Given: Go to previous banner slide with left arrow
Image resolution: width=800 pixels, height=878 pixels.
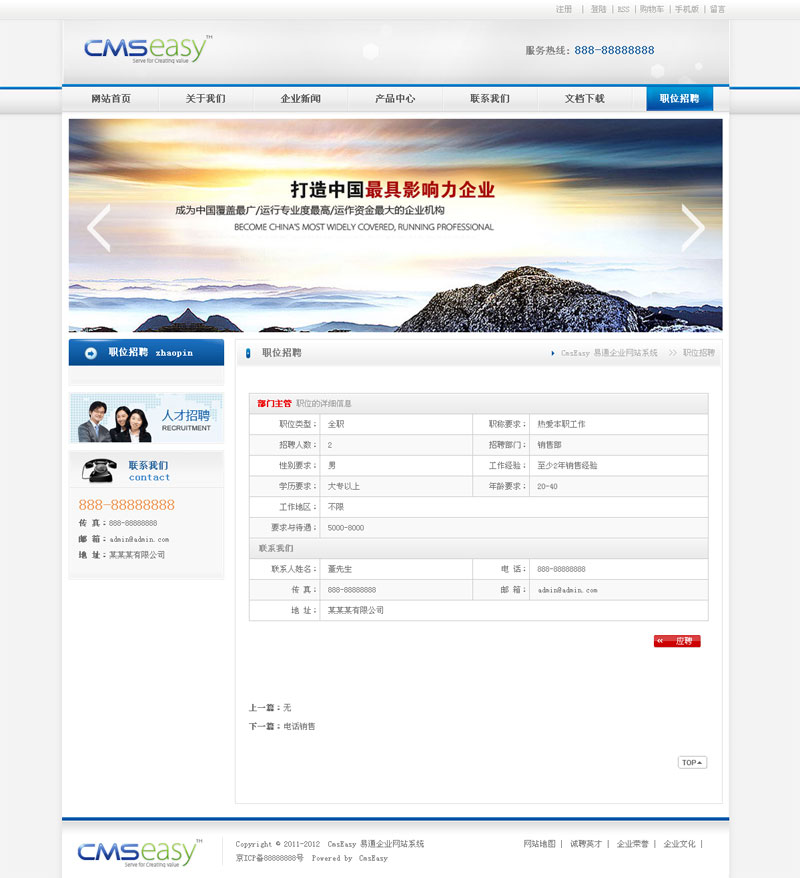Looking at the screenshot, I should 98,227.
